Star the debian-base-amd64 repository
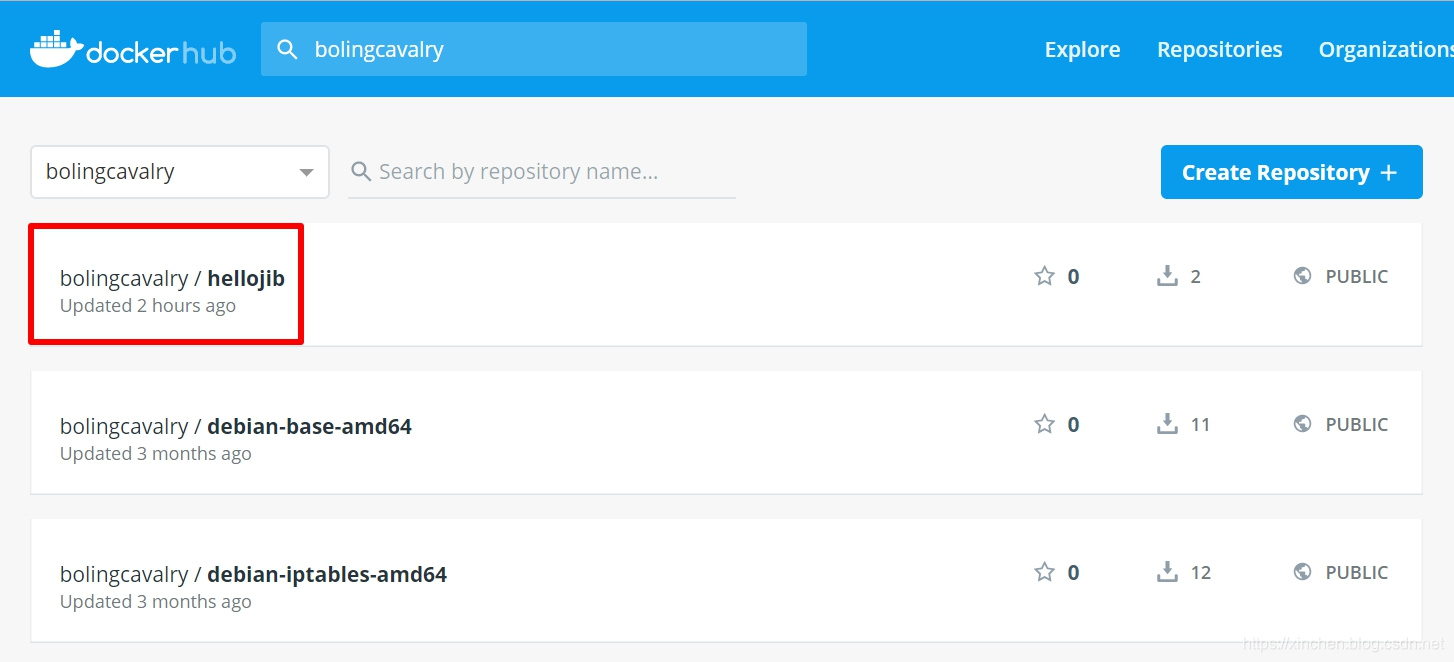Screen dimensions: 1454x662 click(x=1044, y=424)
